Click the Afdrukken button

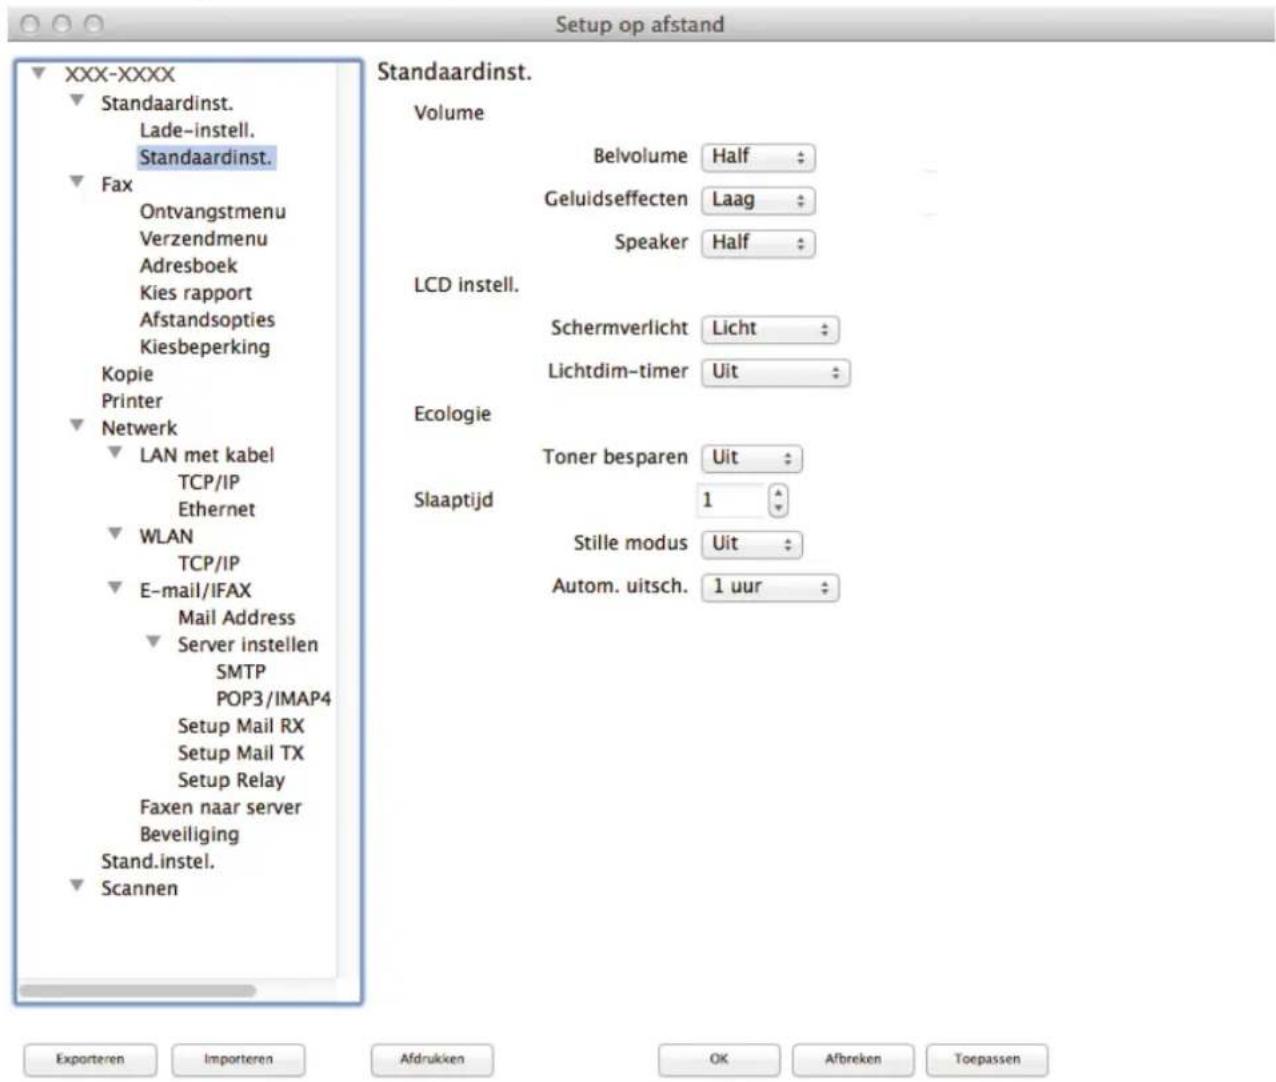(x=432, y=1059)
